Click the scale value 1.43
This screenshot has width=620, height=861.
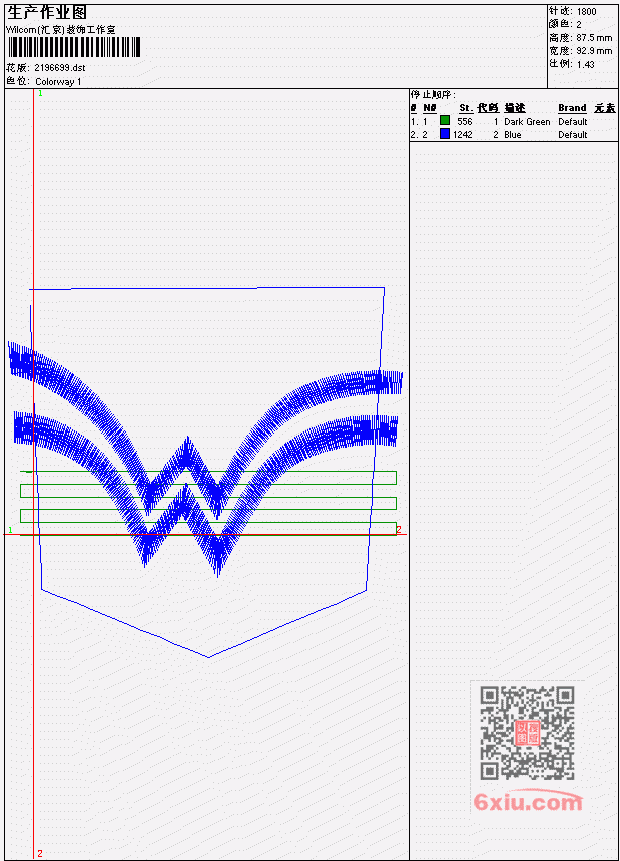[585, 64]
